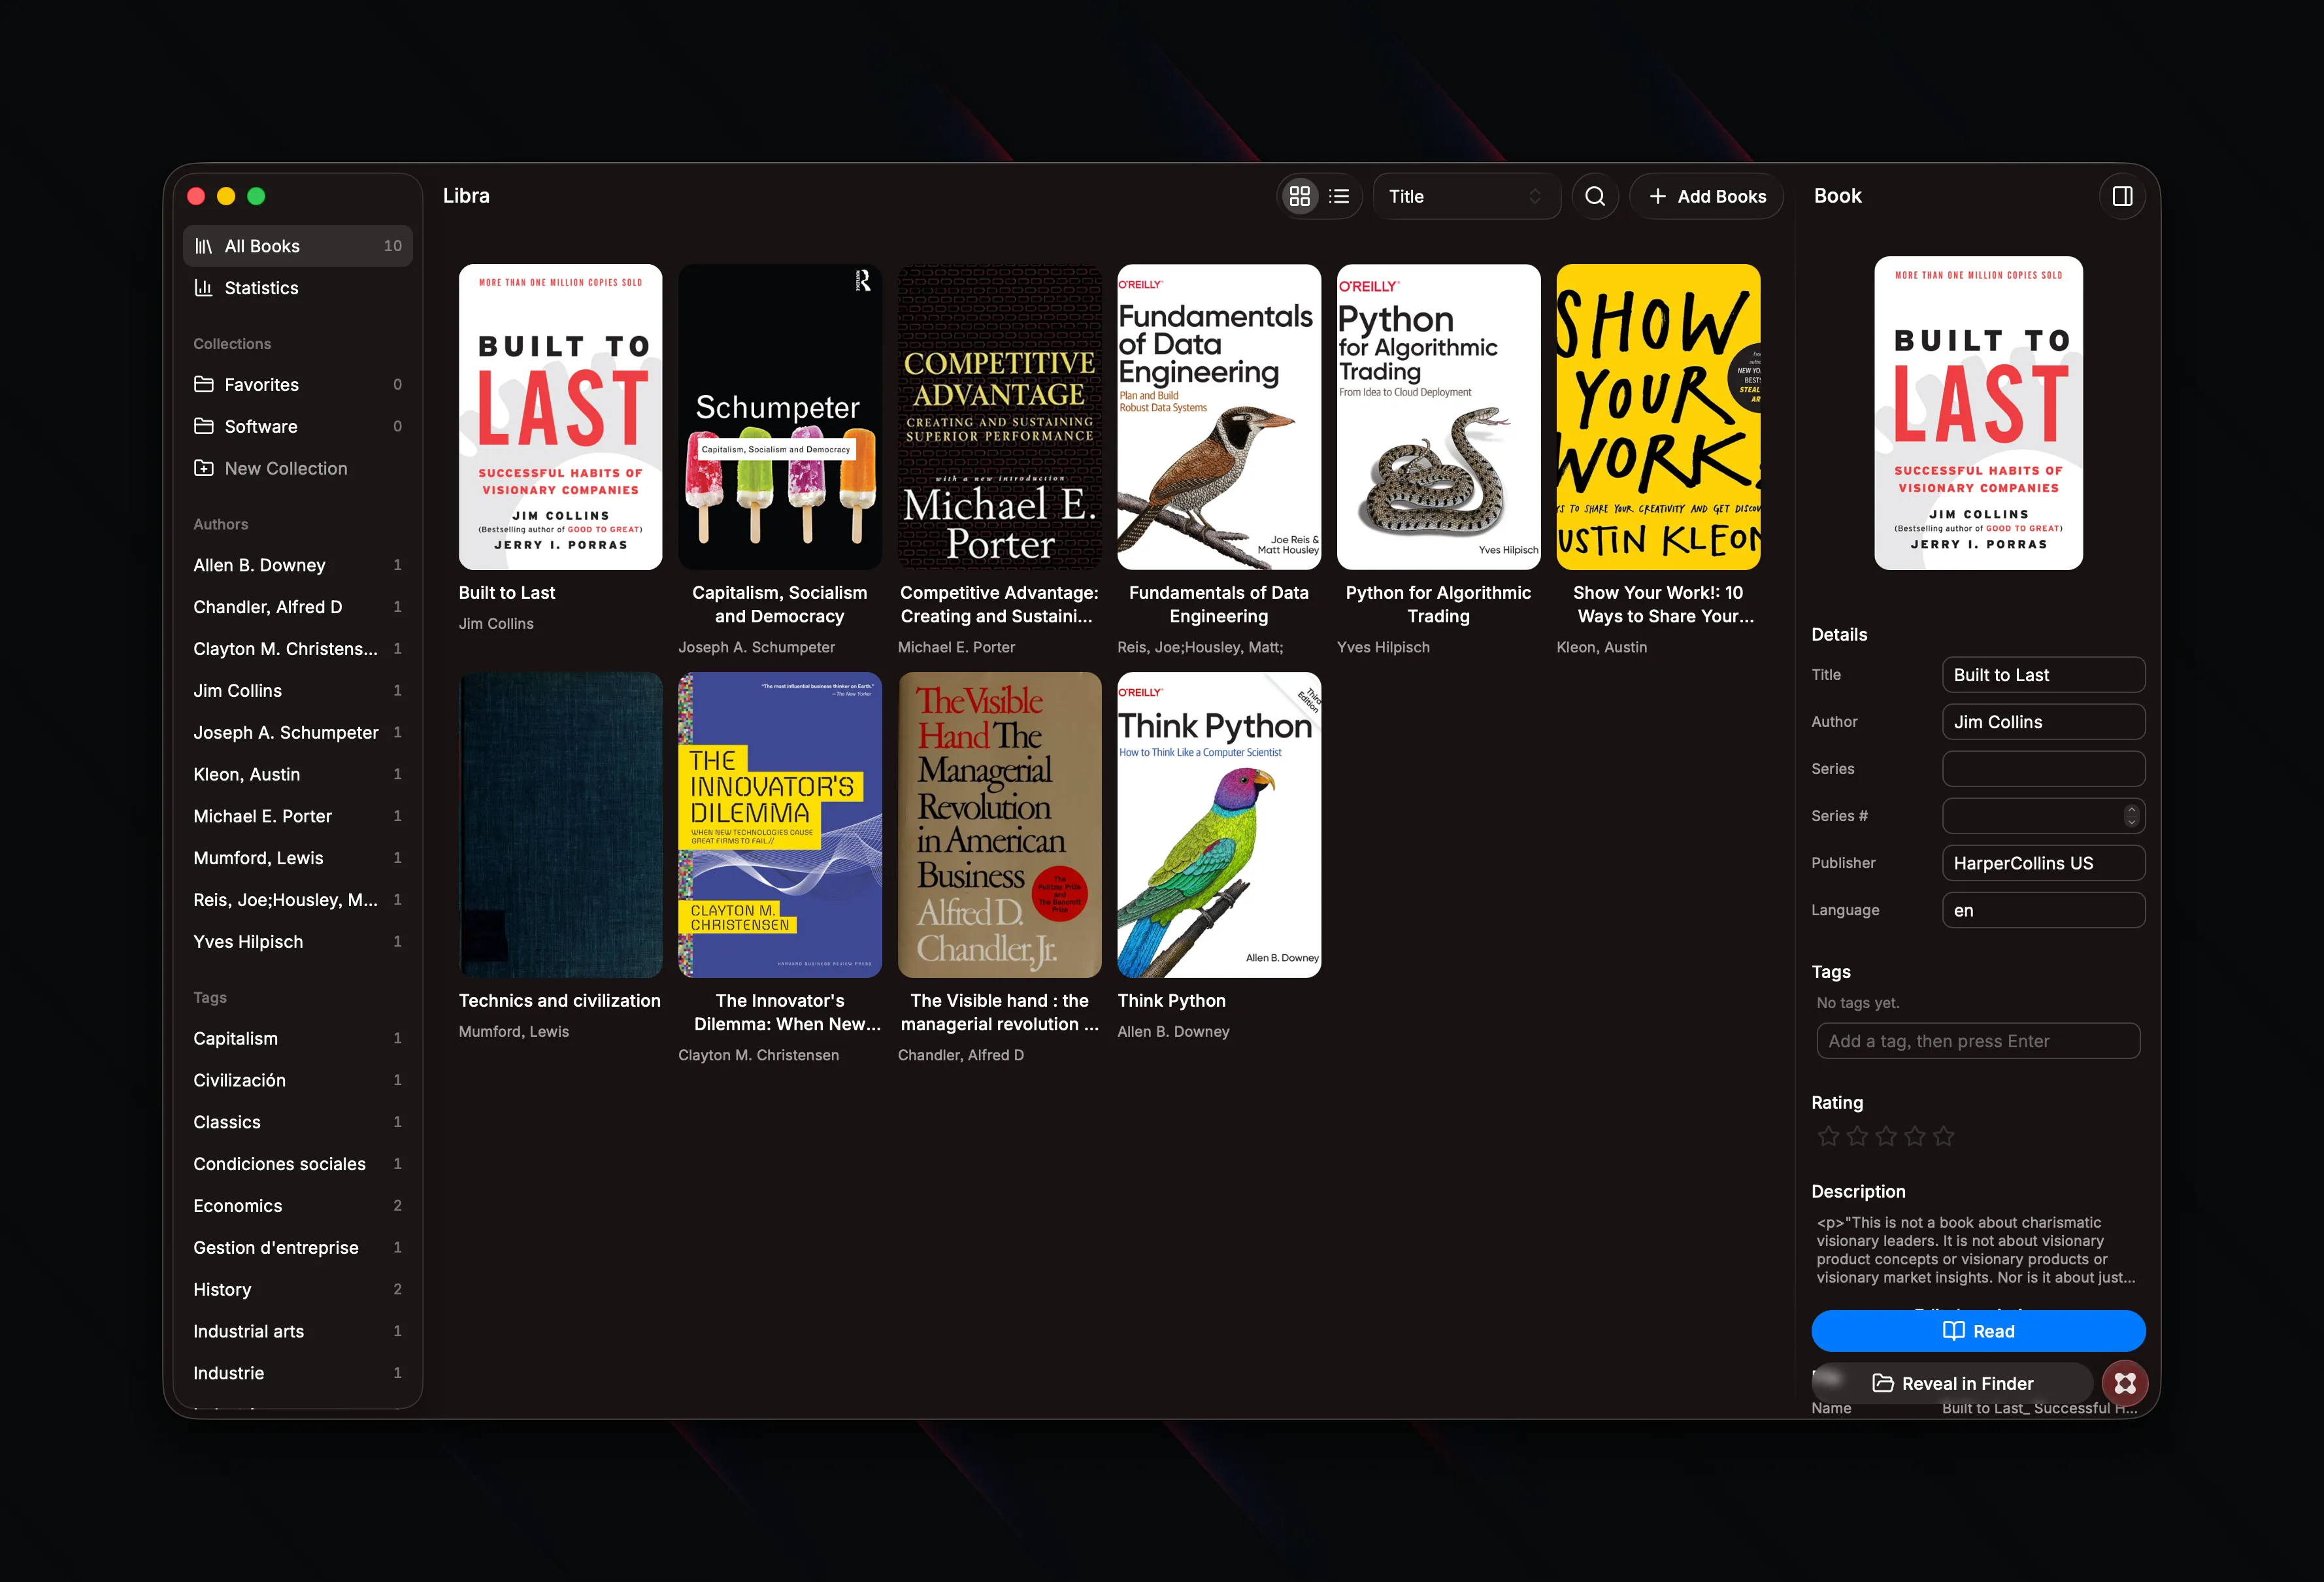Screen dimensions: 2324x1582
Task: Click the Statistics bar chart icon
Action: point(204,288)
